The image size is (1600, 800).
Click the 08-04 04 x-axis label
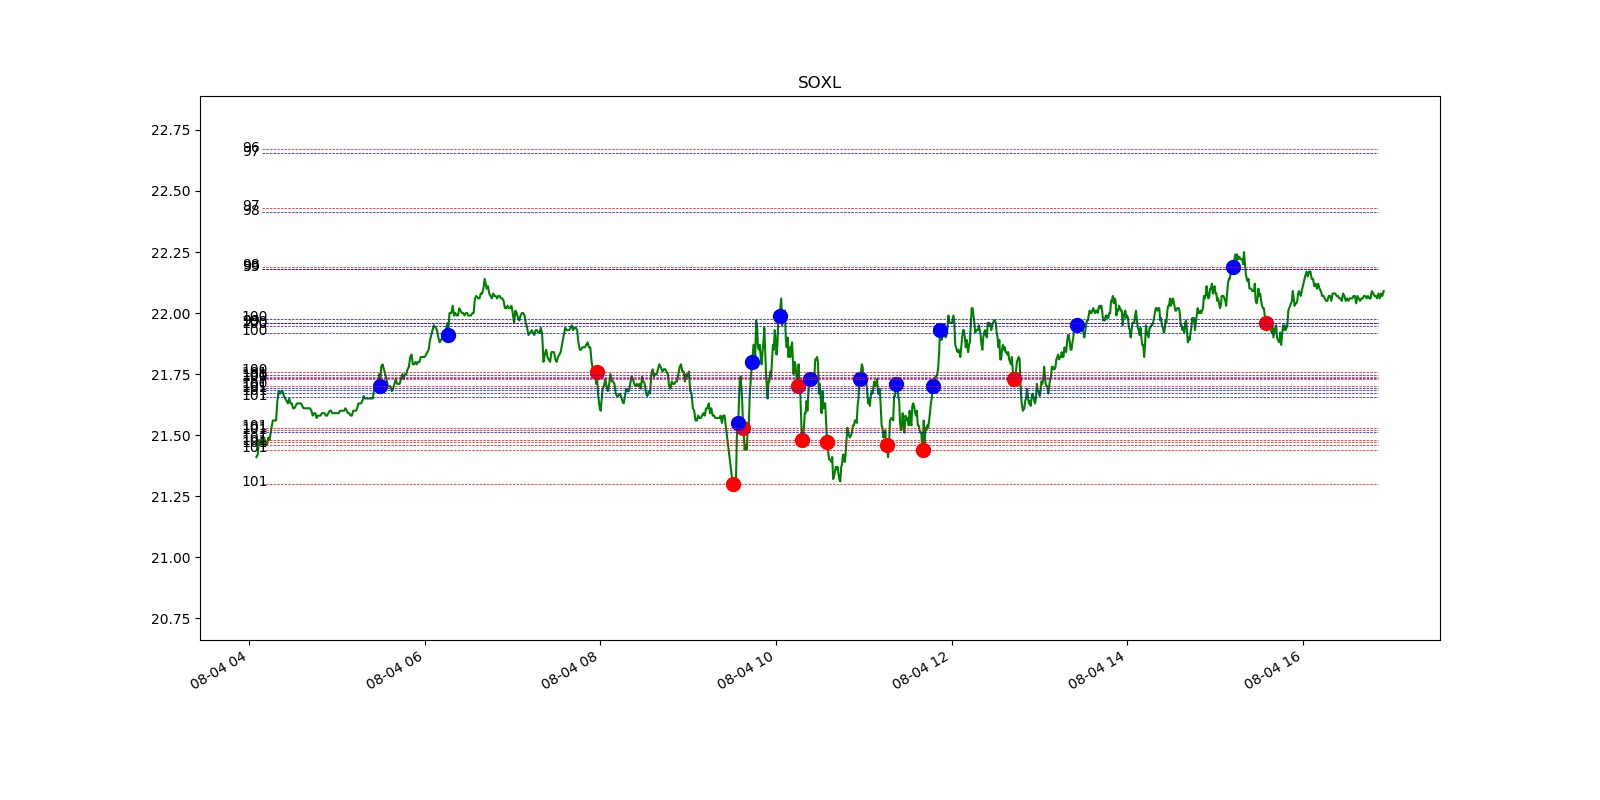tap(219, 668)
